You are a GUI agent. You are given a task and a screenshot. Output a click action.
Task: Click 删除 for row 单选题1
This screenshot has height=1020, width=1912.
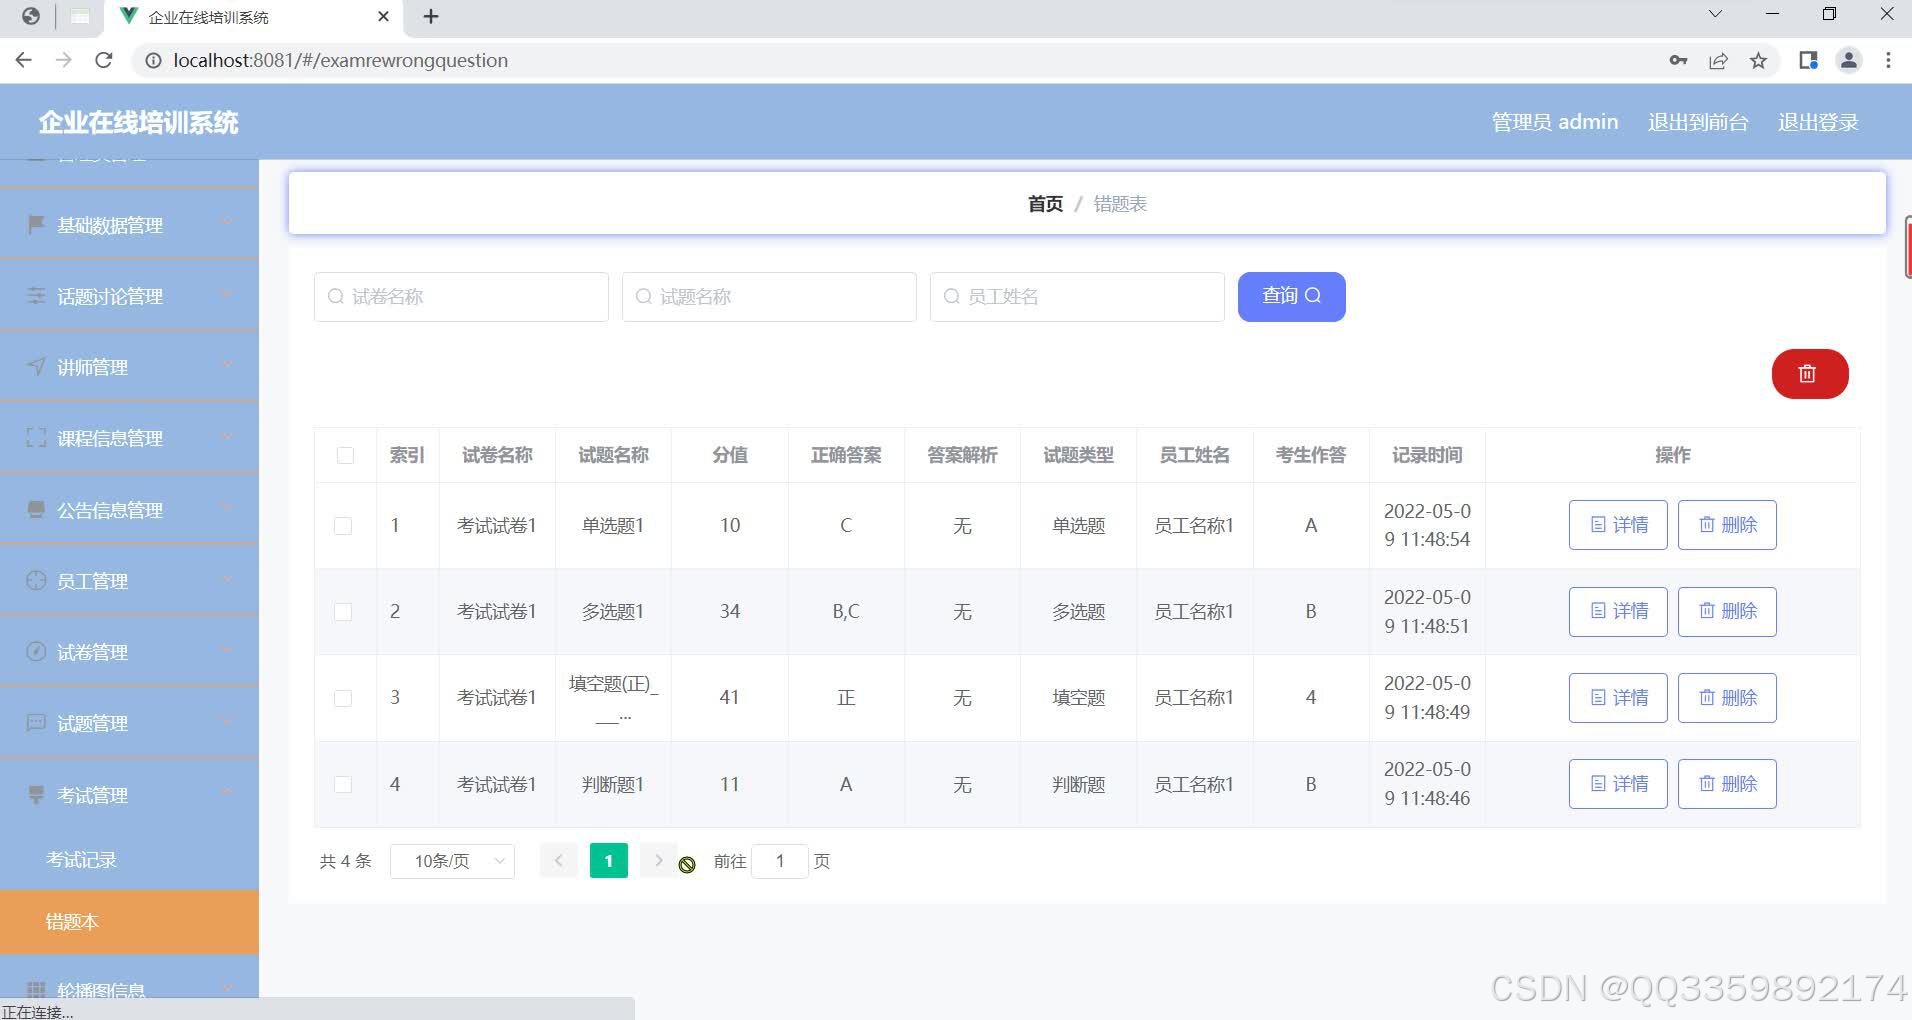(x=1727, y=525)
